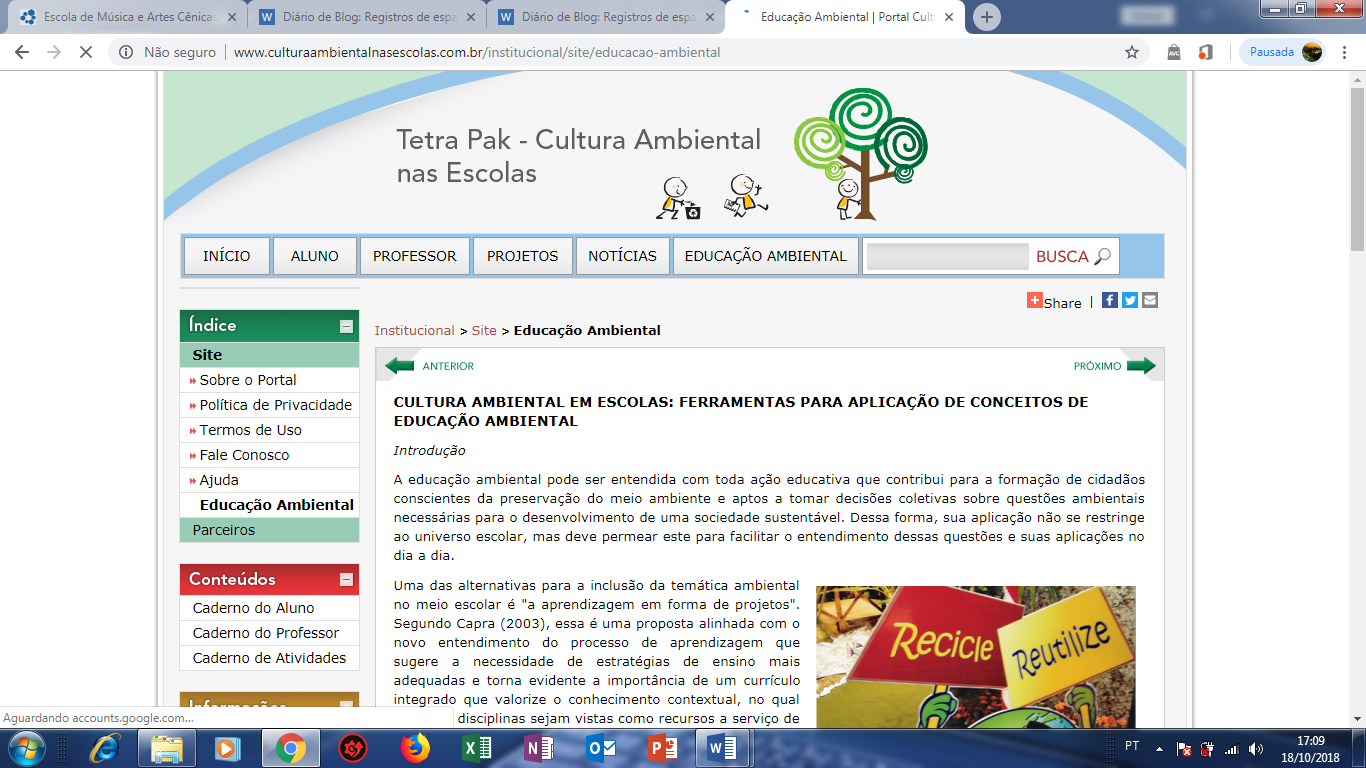Open Firefox from the taskbar
The height and width of the screenshot is (768, 1366).
click(414, 748)
